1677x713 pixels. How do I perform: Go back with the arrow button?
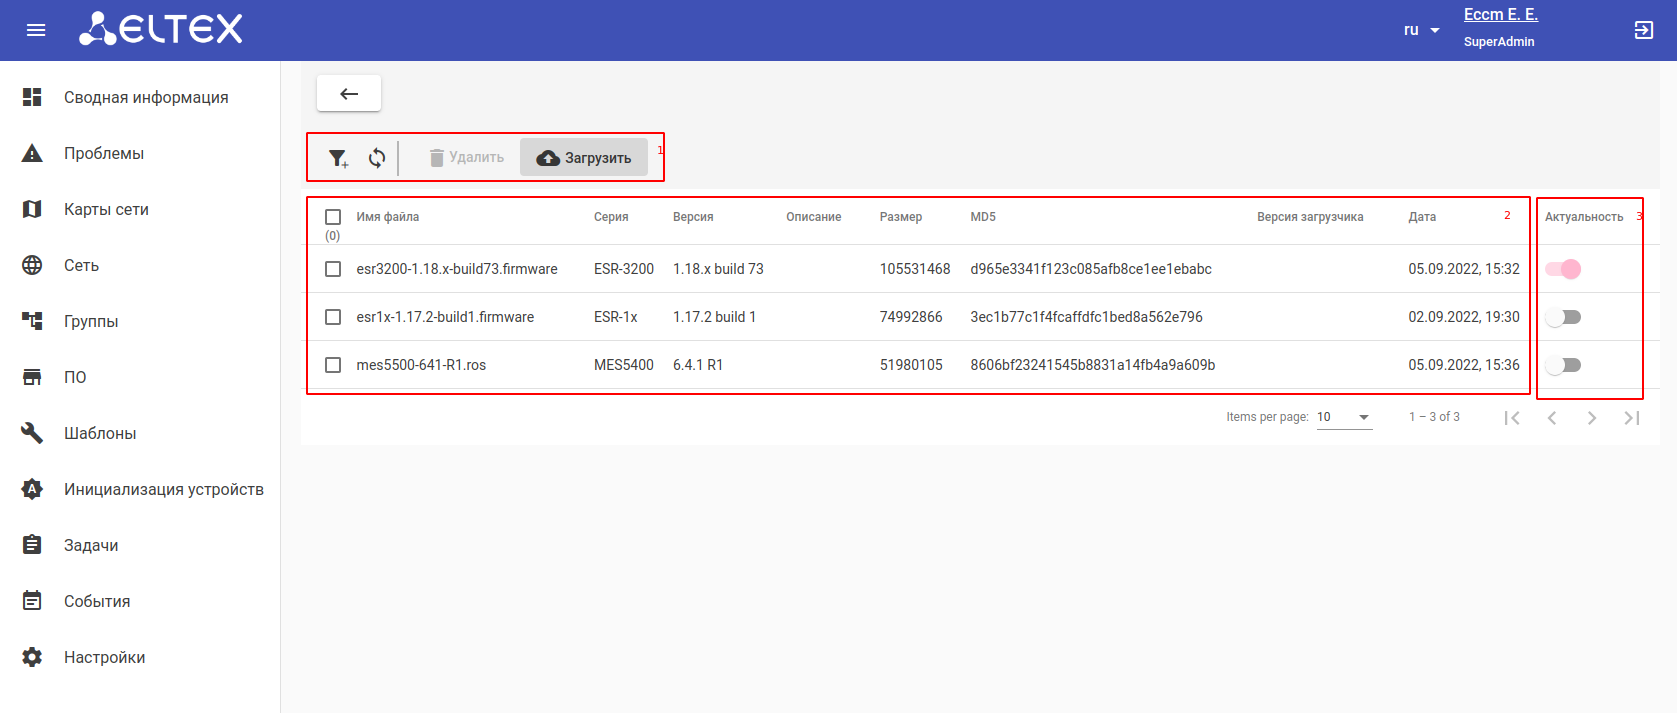(x=349, y=93)
